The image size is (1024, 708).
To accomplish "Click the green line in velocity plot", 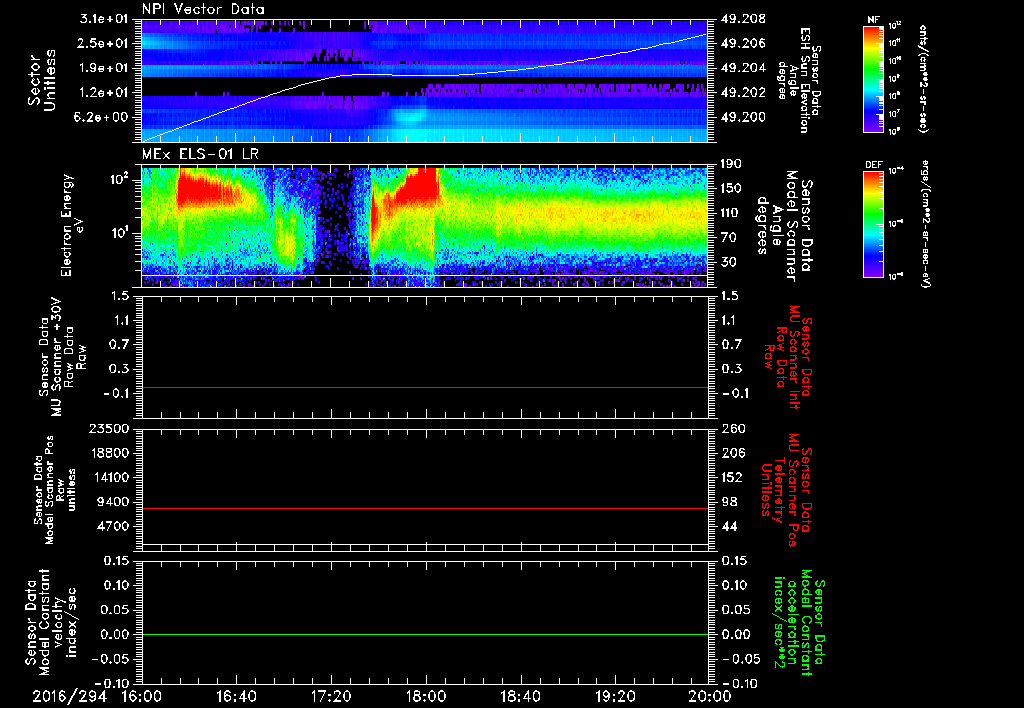I will 424,634.
